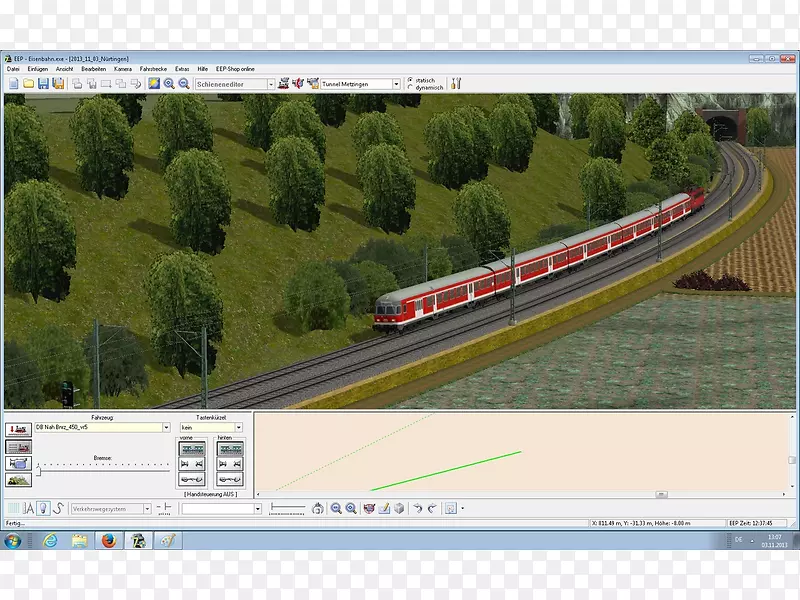Click the wrench and screwdriver settings icon
This screenshot has height=600, width=800.
[x=455, y=84]
